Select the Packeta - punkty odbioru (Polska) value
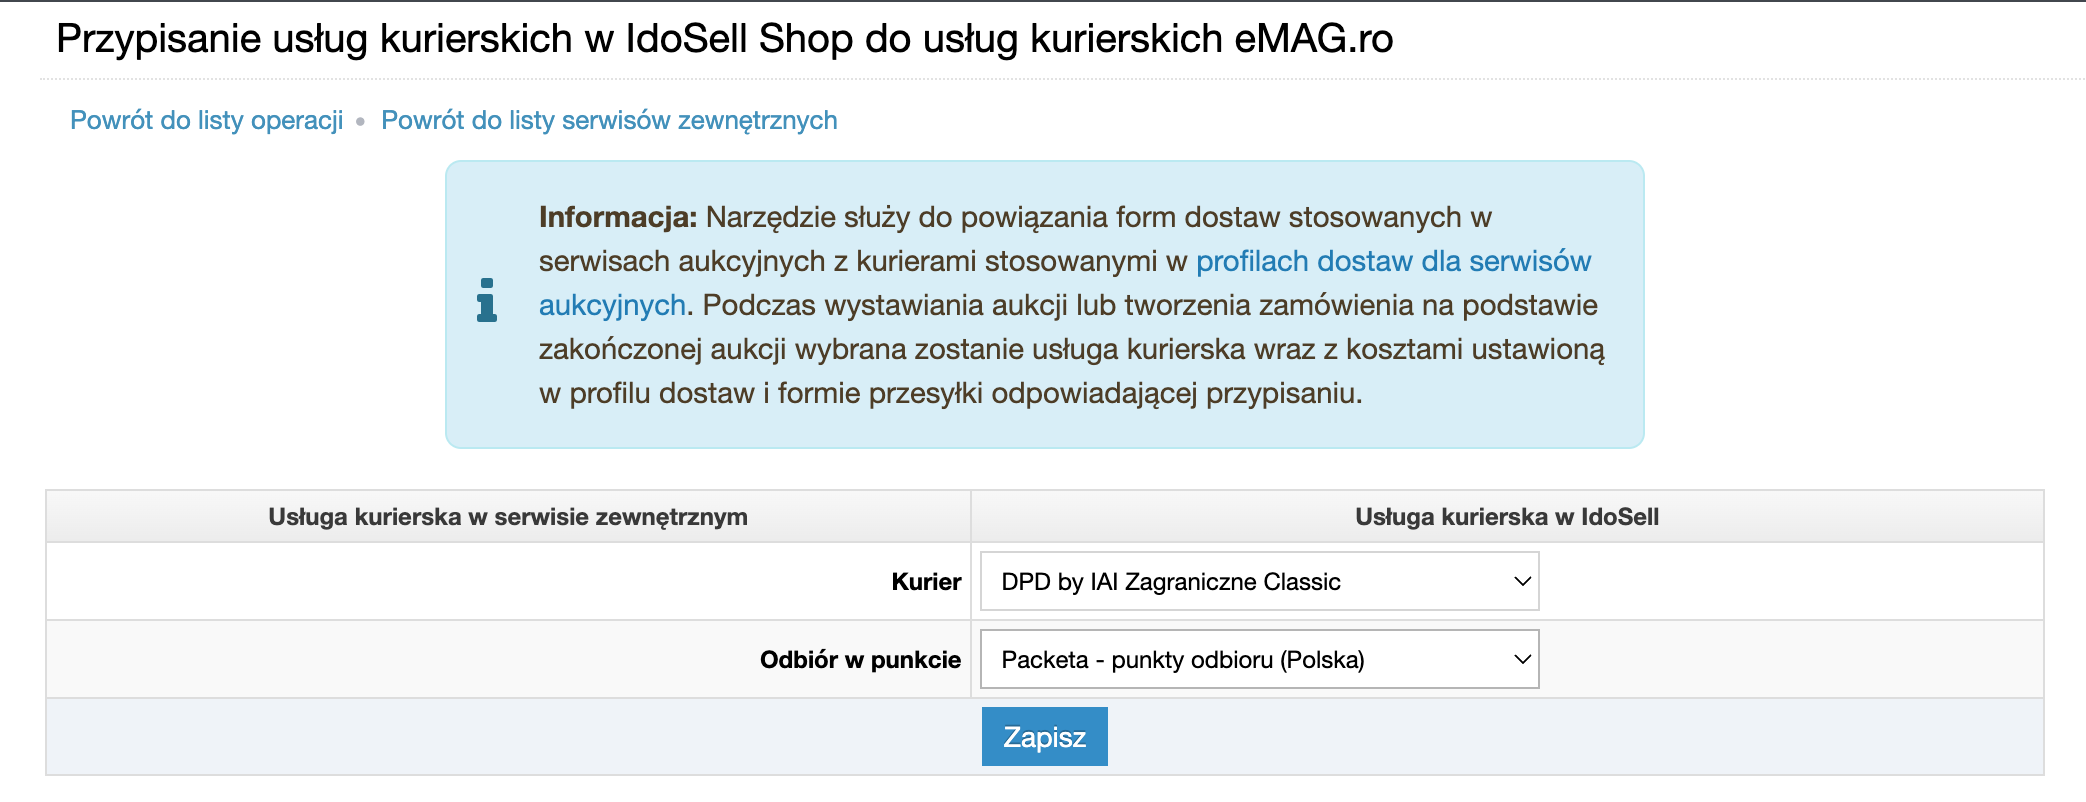 pos(1183,660)
